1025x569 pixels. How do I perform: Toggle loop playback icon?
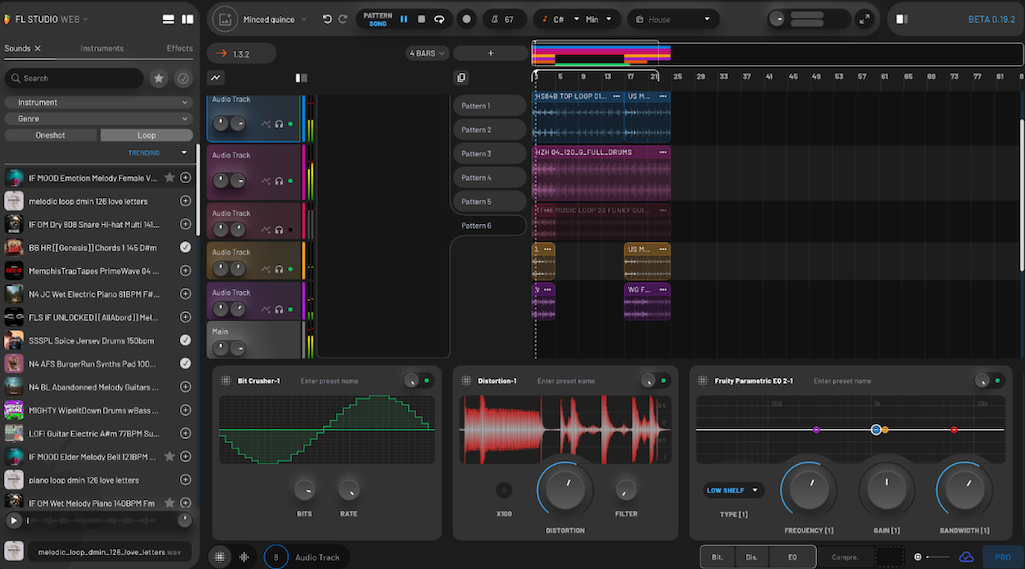point(439,19)
